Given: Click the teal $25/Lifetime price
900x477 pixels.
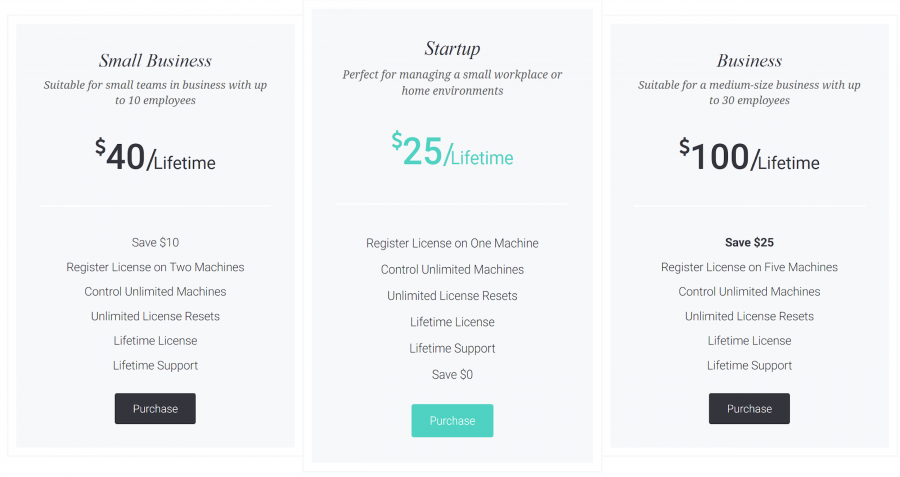Looking at the screenshot, I should [452, 152].
